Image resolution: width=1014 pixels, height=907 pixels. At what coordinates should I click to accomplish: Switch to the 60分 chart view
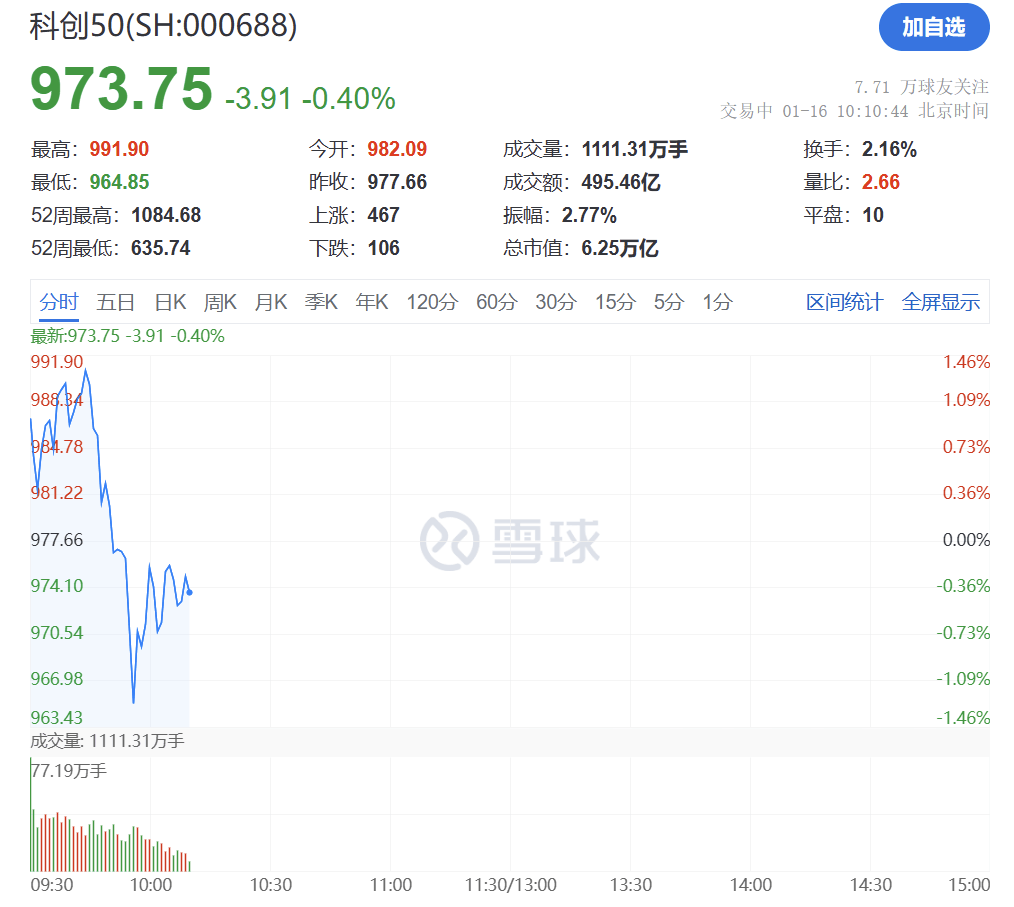(495, 301)
